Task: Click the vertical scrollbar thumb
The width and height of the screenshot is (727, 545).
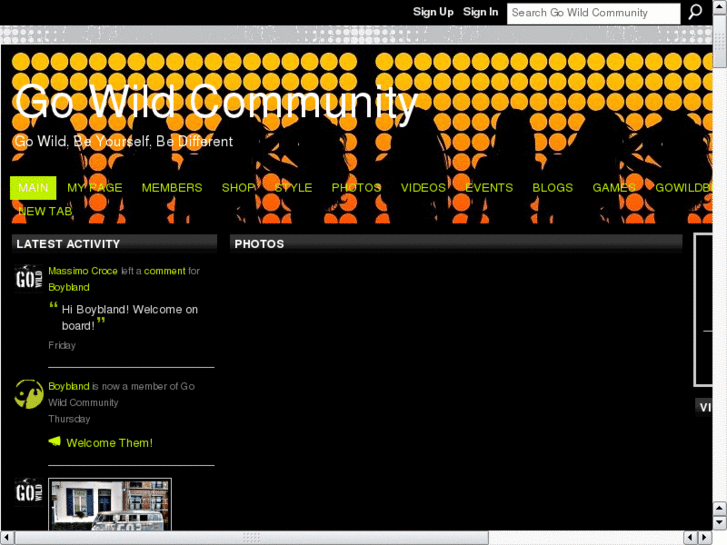Action: click(x=720, y=40)
